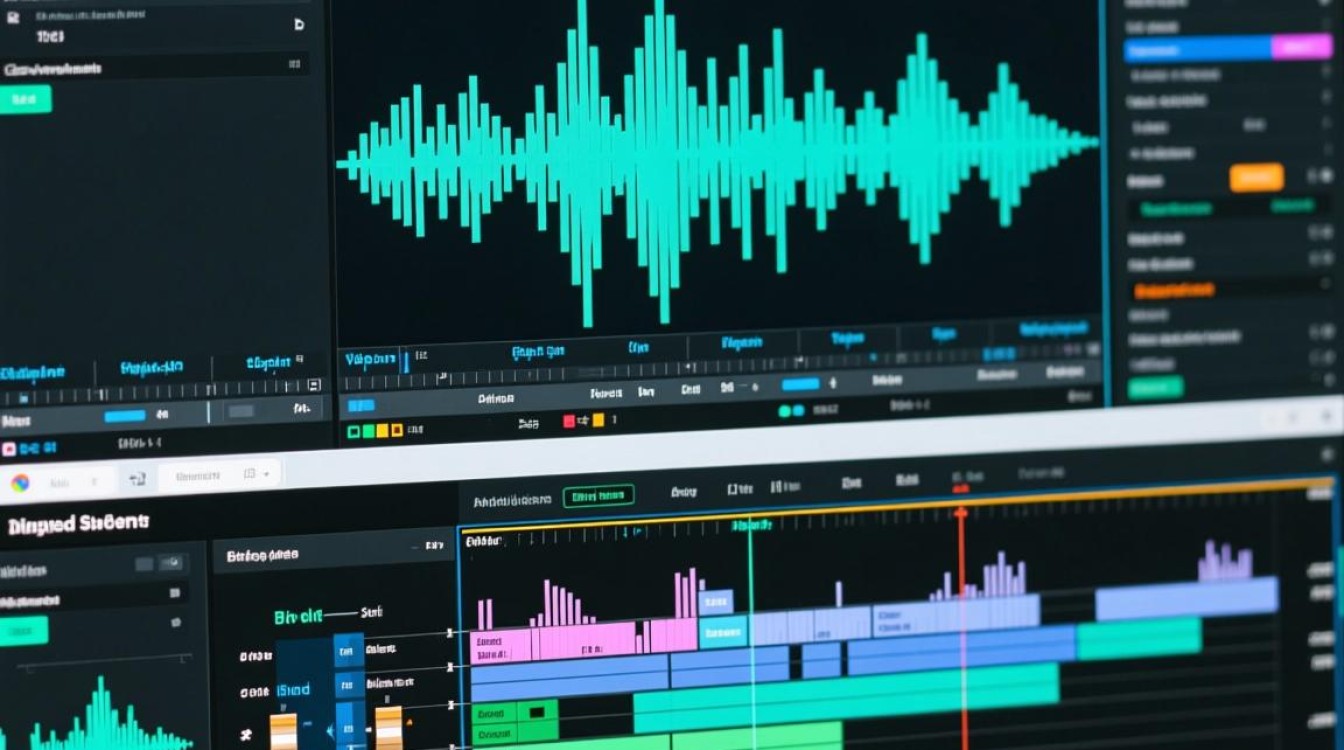
Task: Click the share icon in browser bar
Action: 137,480
